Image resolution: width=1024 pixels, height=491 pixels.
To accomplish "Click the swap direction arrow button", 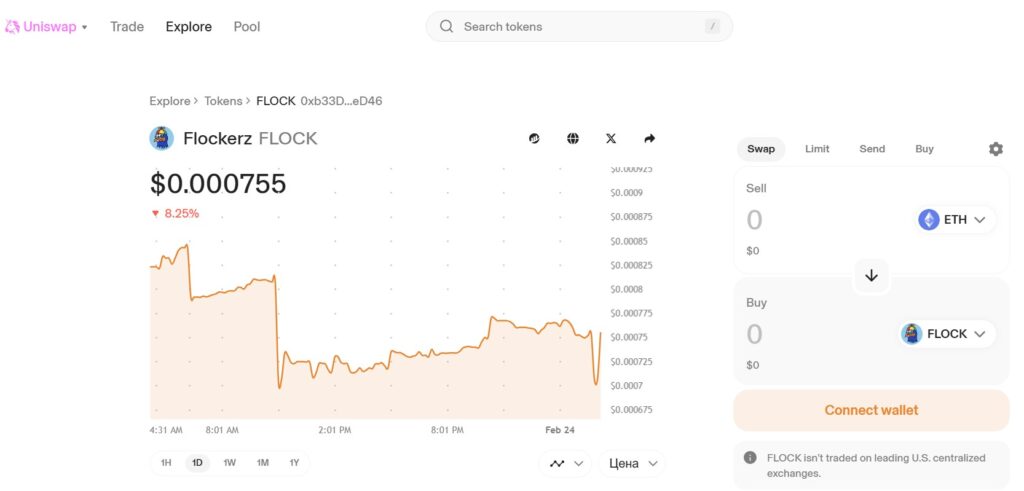I will (871, 276).
